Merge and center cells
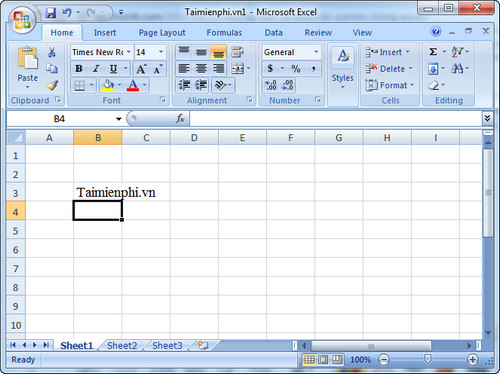The width and height of the screenshot is (500, 374). click(x=238, y=69)
